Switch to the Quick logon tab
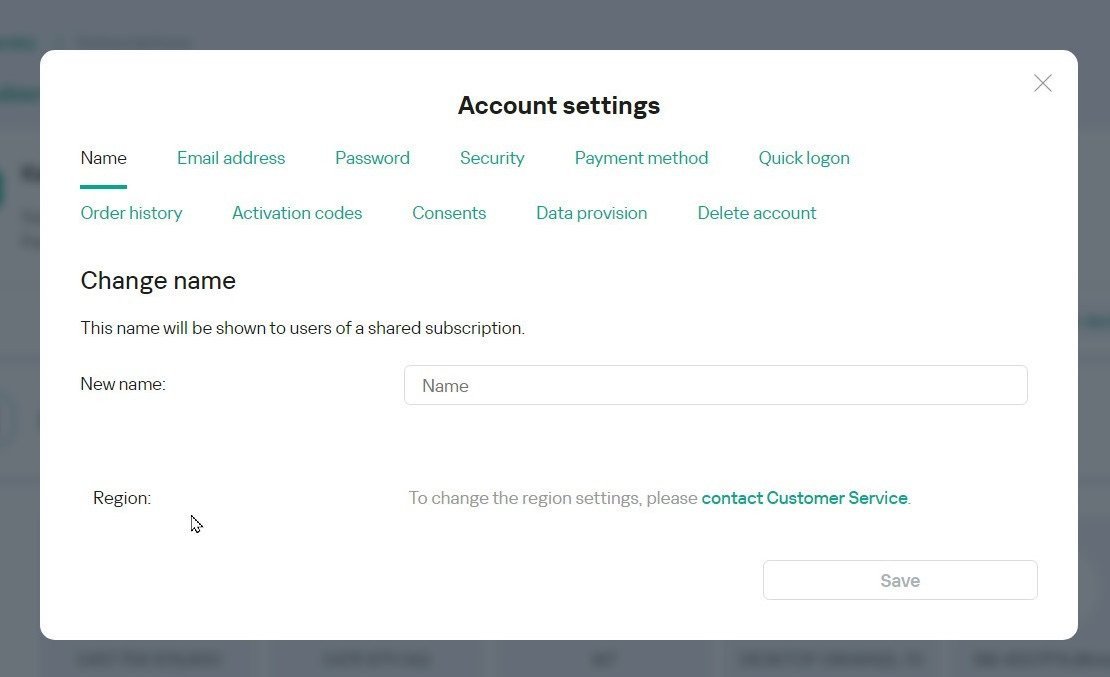The image size is (1110, 677). point(804,158)
